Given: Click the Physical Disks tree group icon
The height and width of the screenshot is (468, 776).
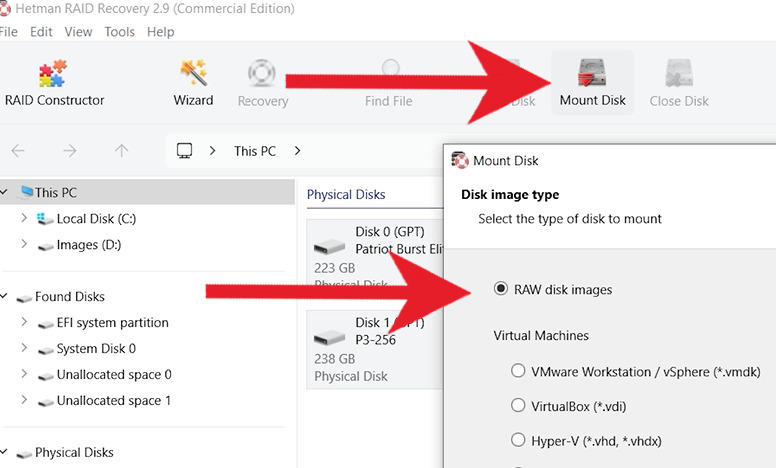Looking at the screenshot, I should coord(24,454).
